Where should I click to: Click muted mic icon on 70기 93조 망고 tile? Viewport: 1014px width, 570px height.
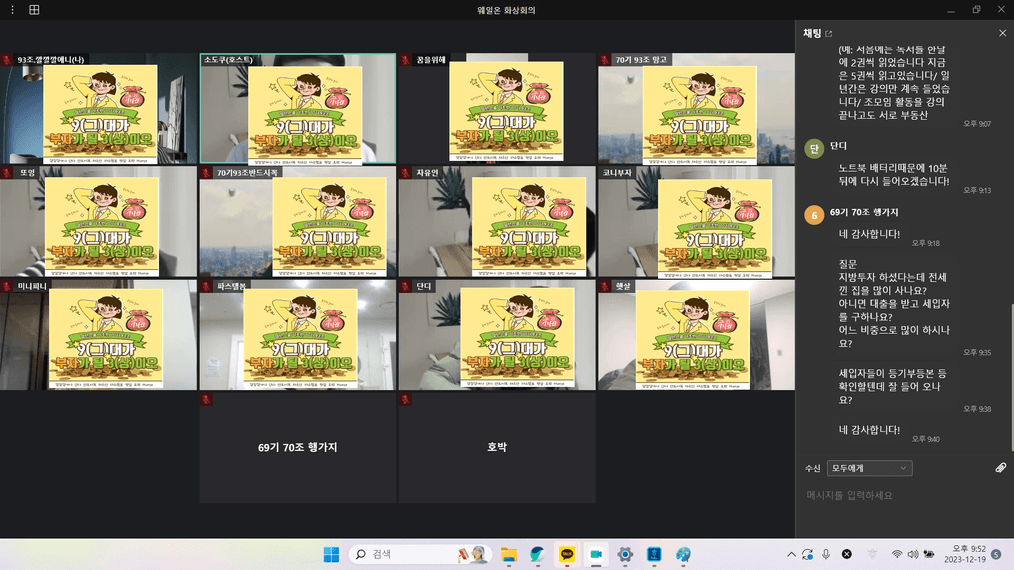tap(605, 60)
